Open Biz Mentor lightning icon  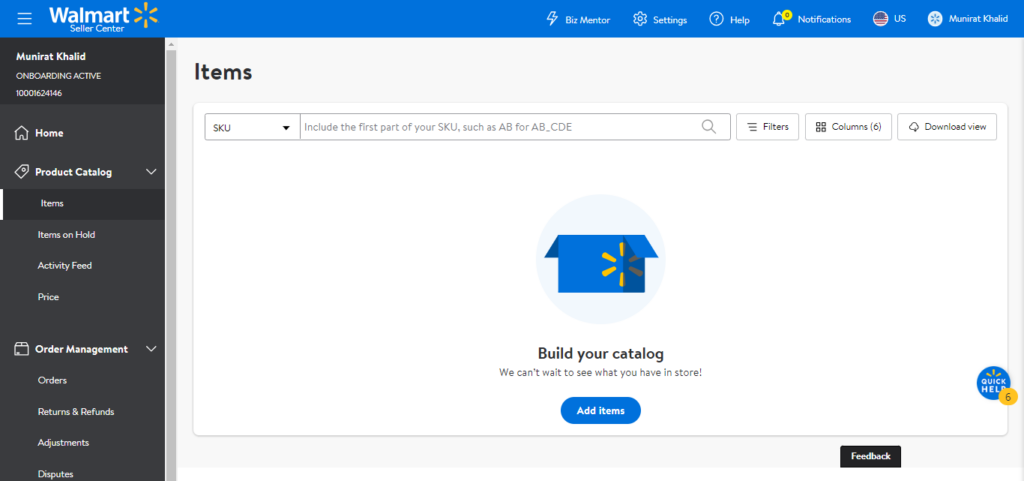(x=552, y=19)
